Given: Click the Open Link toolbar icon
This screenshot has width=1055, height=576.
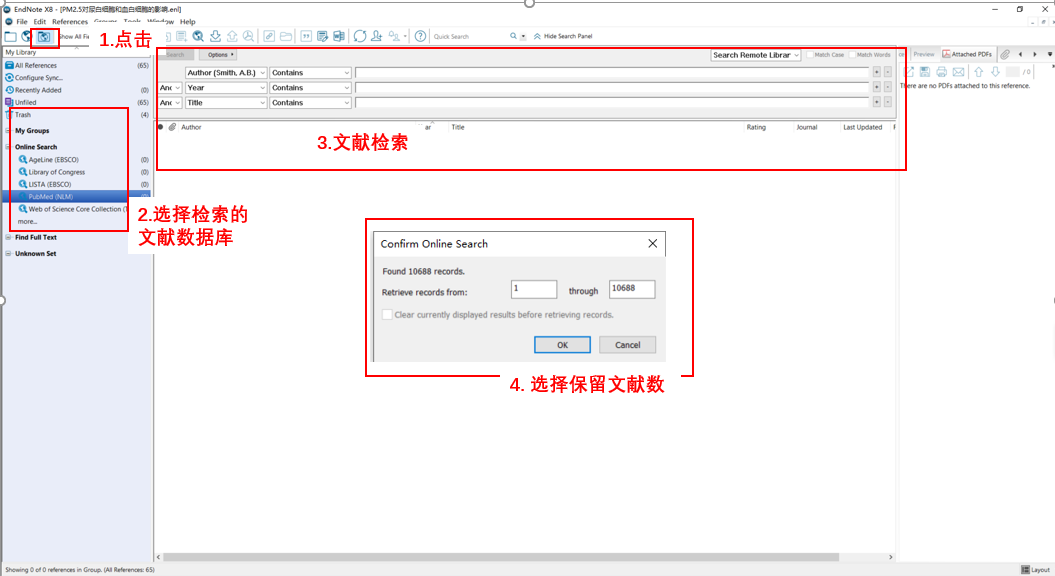Looking at the screenshot, I should coord(269,36).
